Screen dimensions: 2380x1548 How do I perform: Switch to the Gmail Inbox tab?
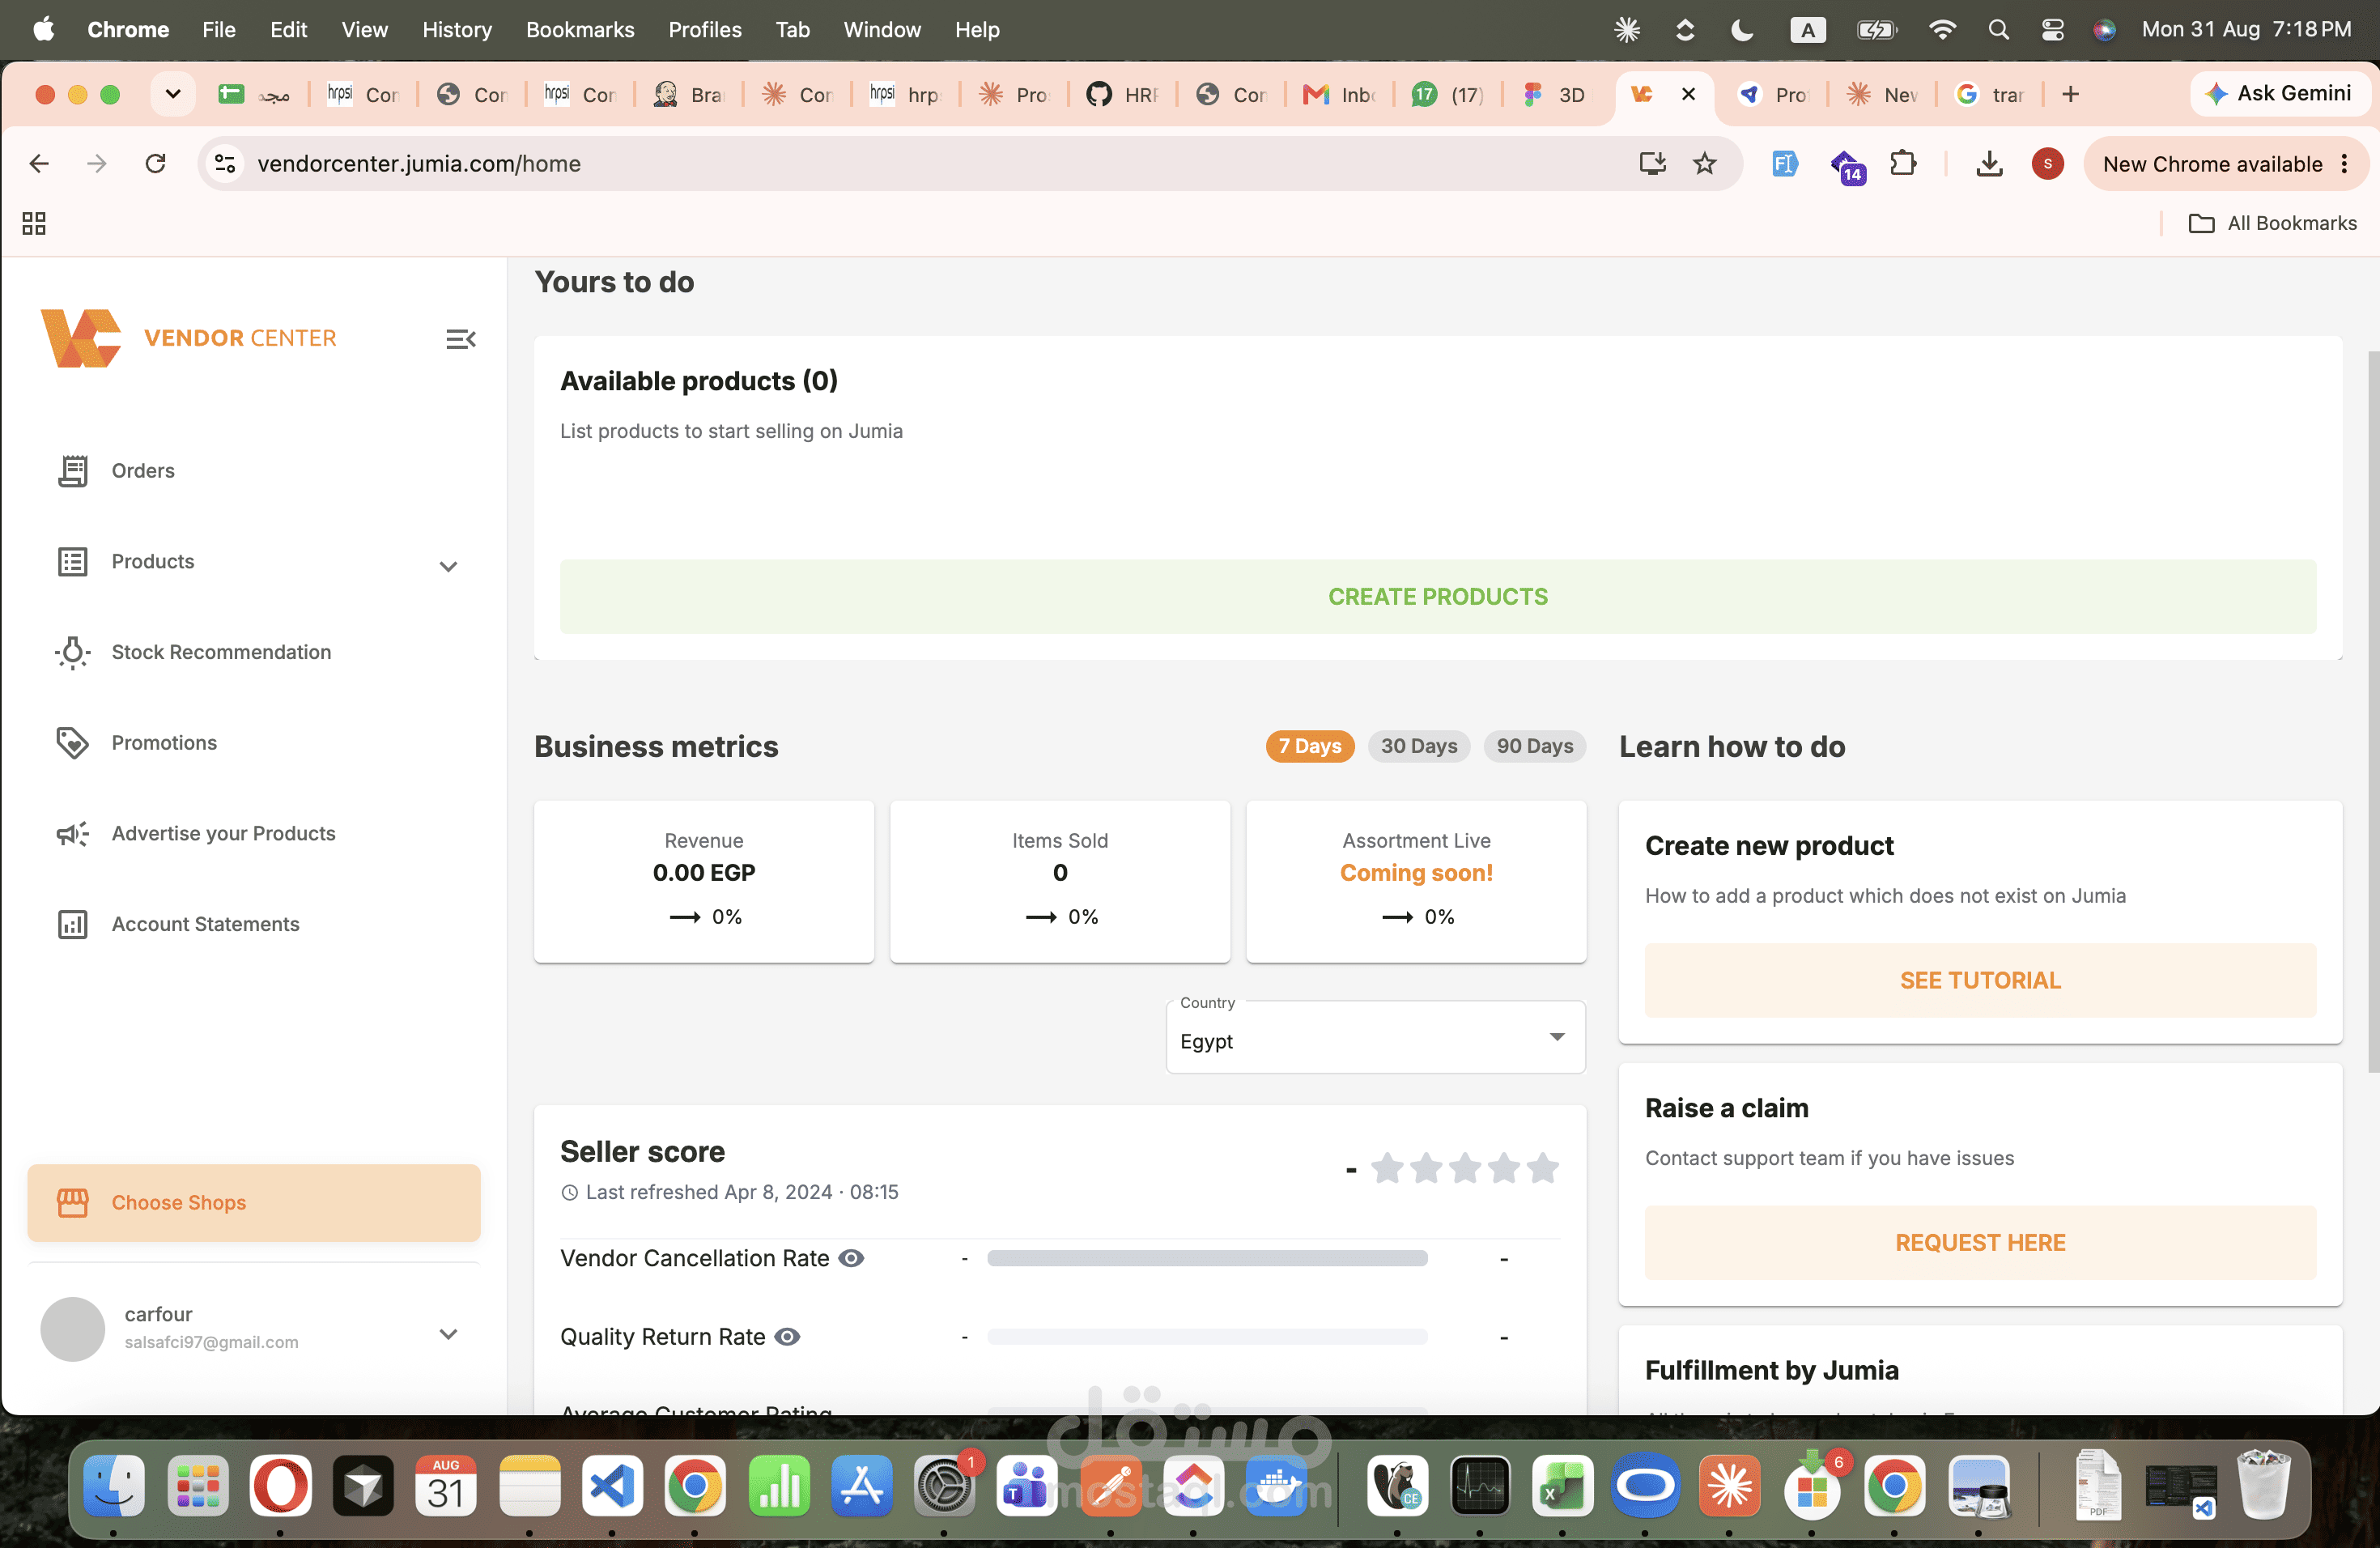tap(1340, 94)
